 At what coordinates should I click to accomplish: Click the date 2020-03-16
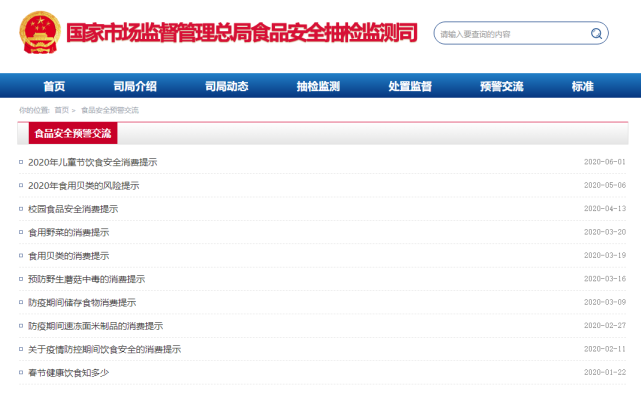tap(605, 279)
